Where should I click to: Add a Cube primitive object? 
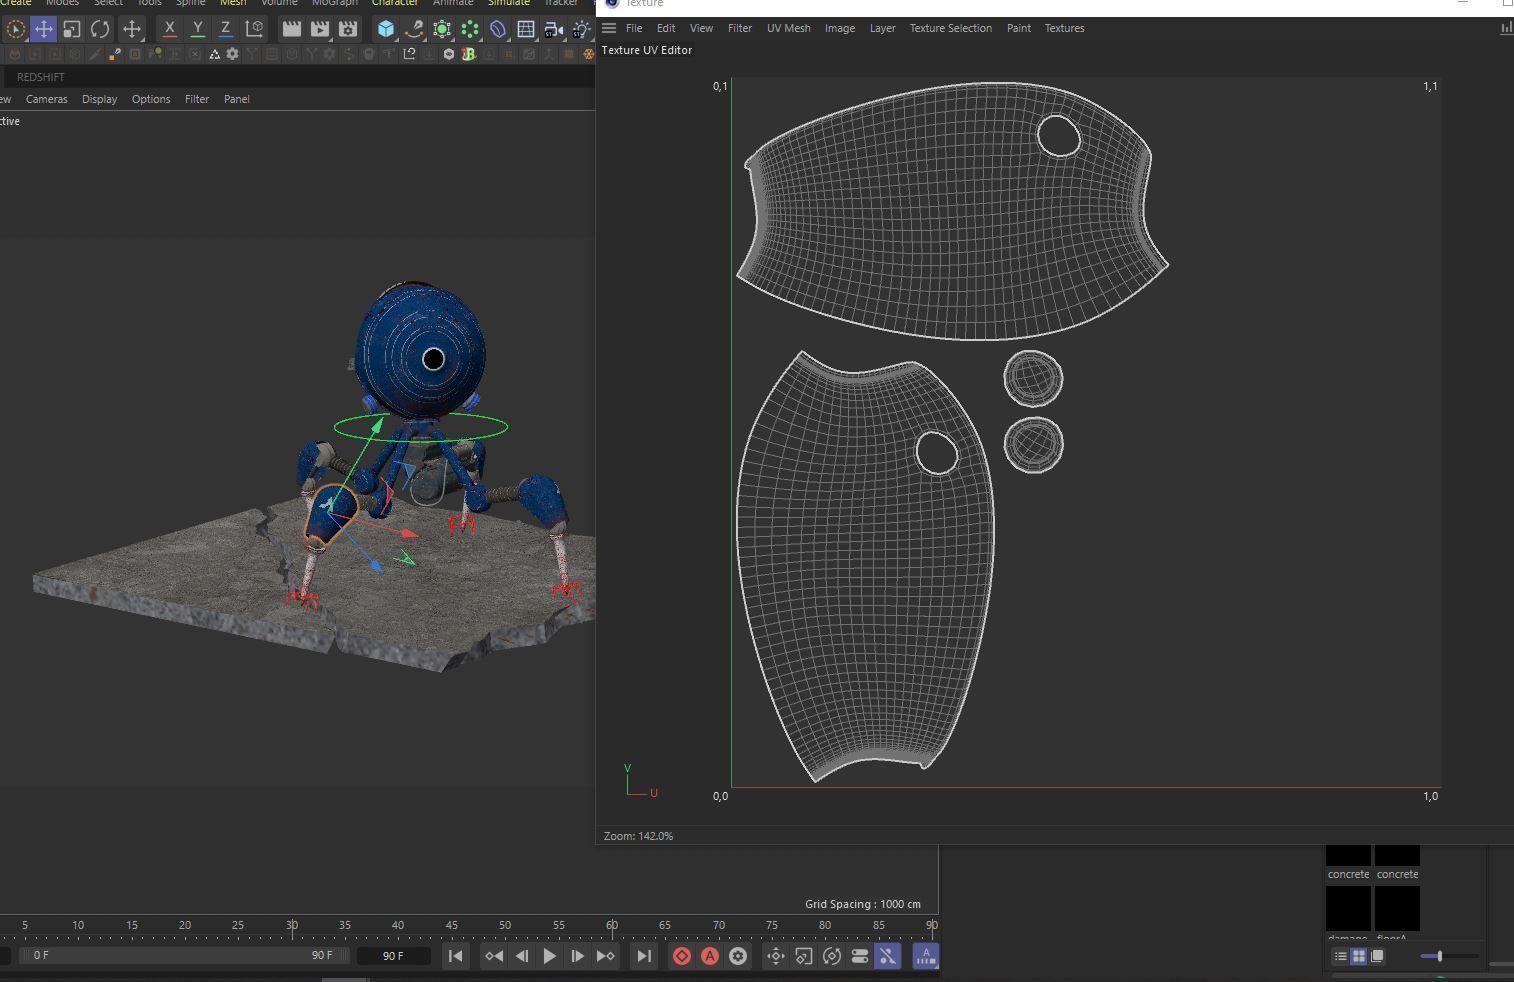(x=386, y=29)
